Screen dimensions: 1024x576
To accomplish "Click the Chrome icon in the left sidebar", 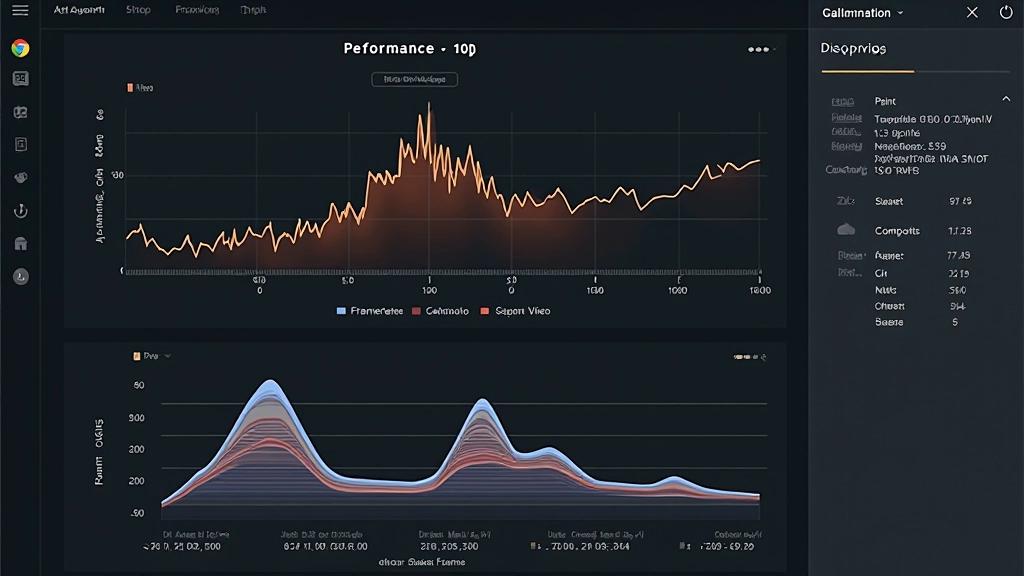I will pos(20,48).
